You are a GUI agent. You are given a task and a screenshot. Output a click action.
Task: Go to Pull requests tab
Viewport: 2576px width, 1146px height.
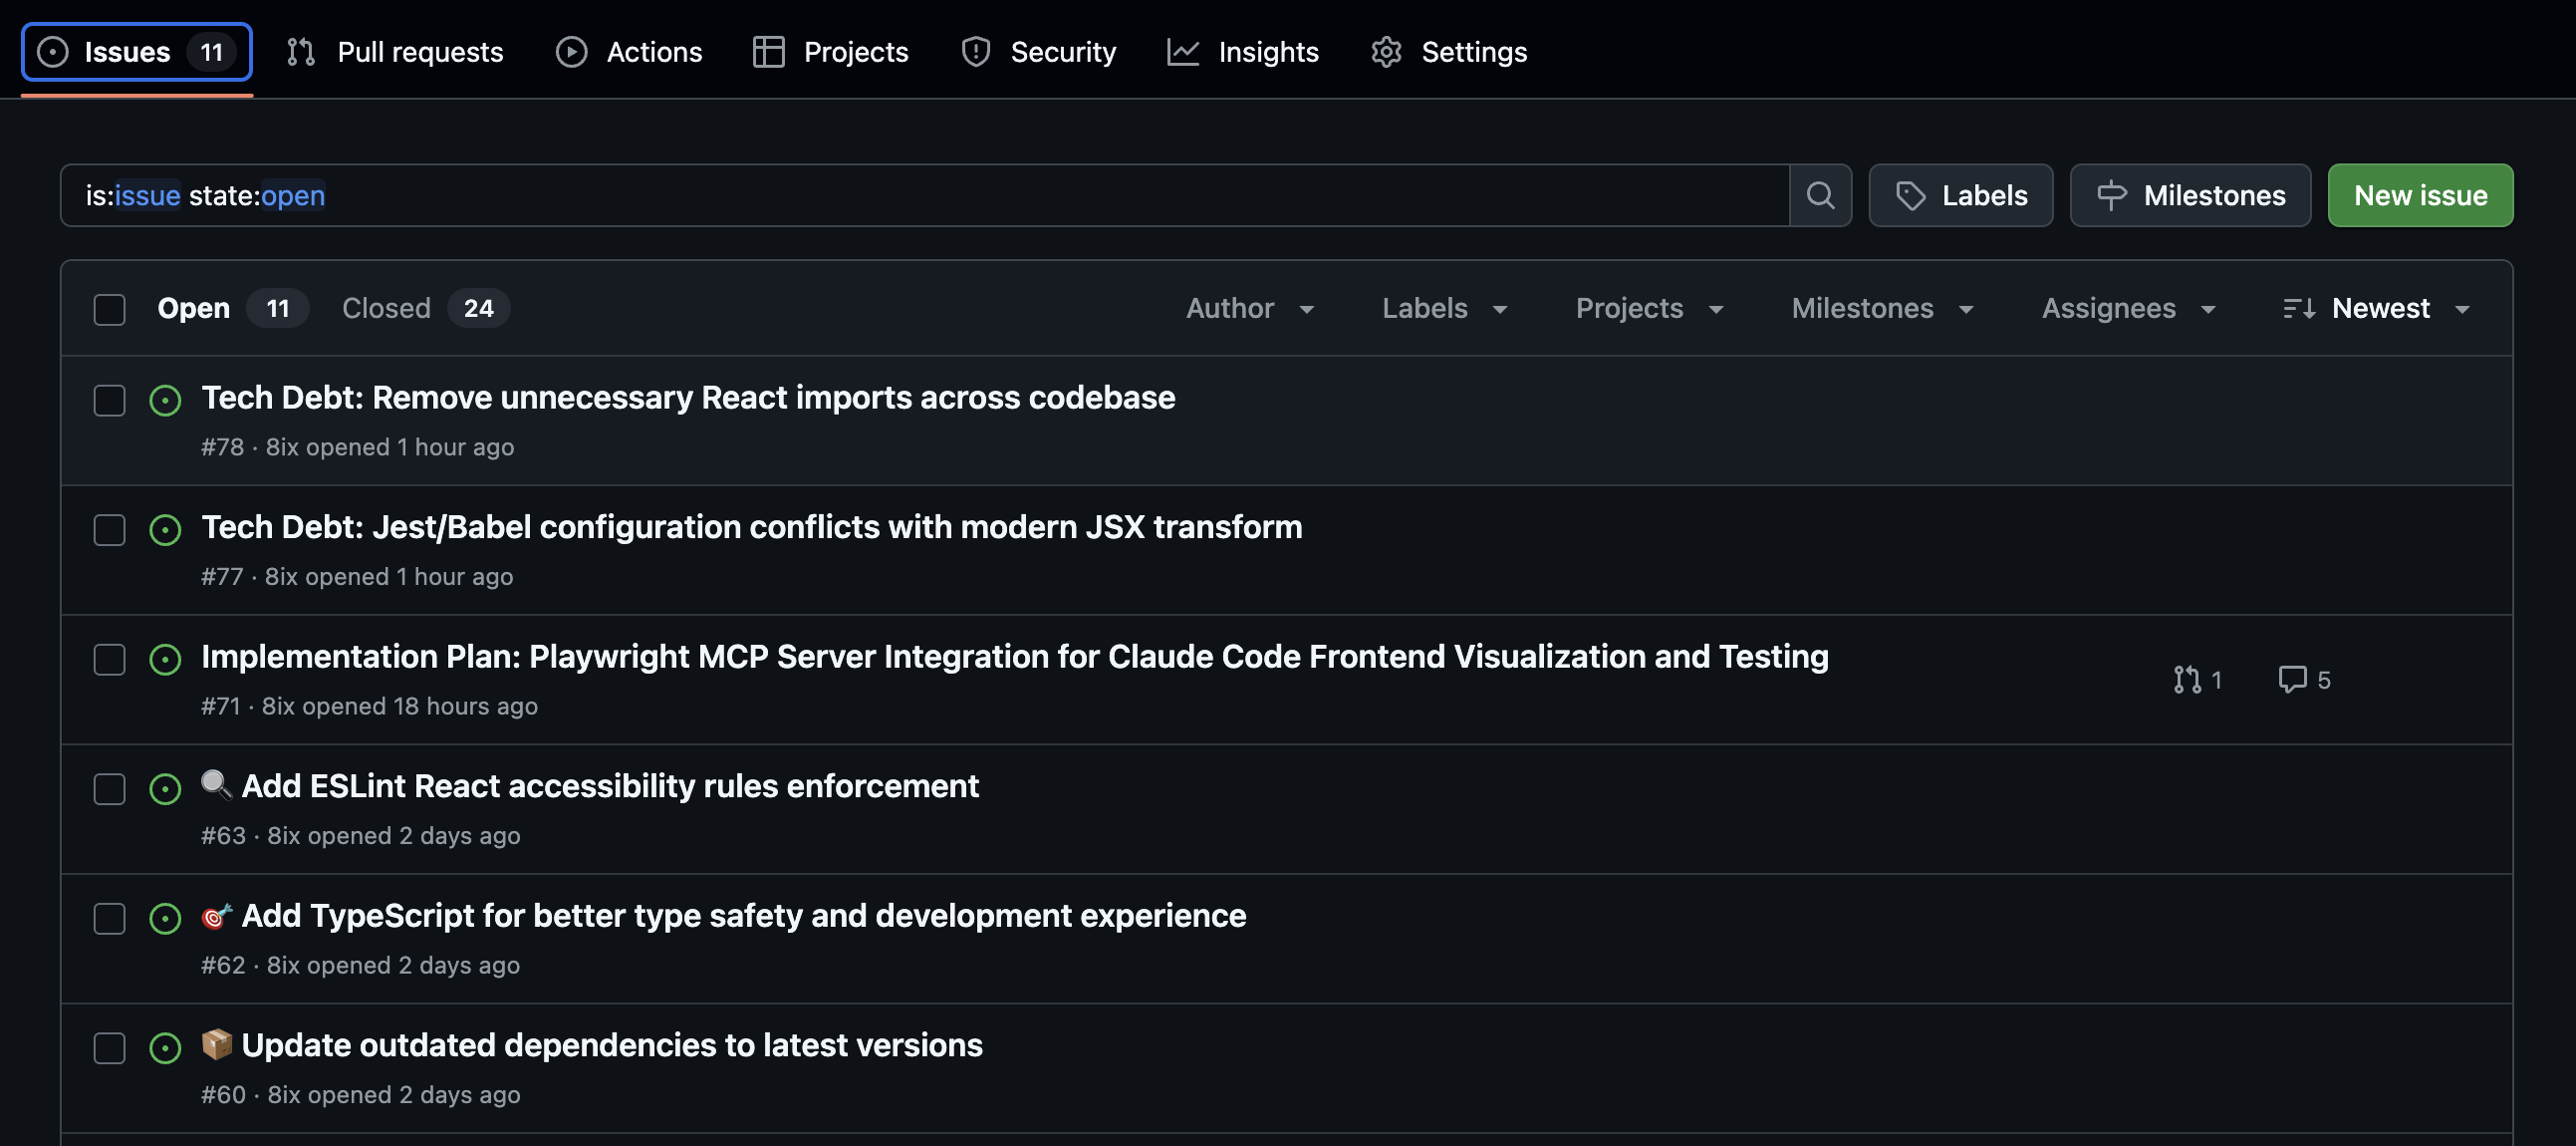[395, 51]
